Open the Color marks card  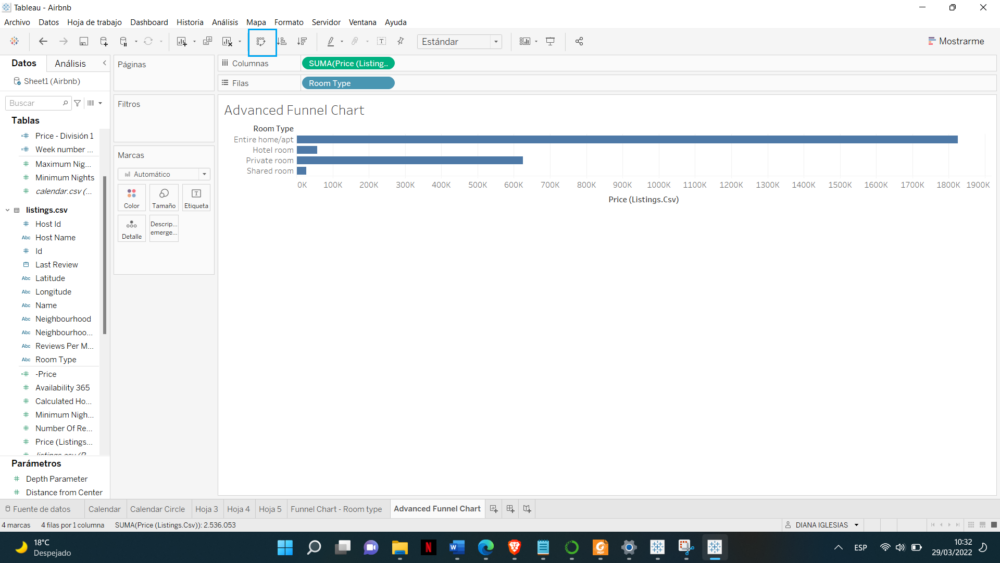coord(131,197)
